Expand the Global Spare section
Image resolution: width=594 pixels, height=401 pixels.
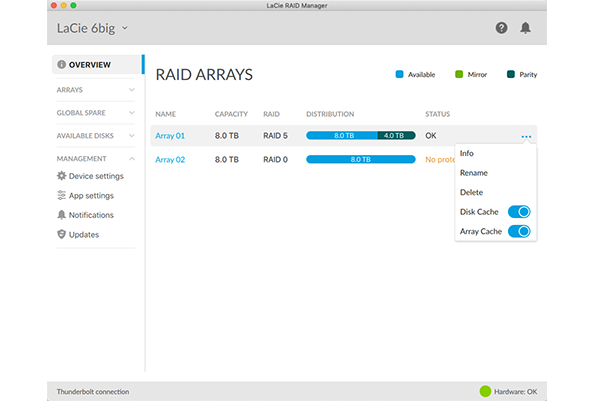click(x=95, y=112)
